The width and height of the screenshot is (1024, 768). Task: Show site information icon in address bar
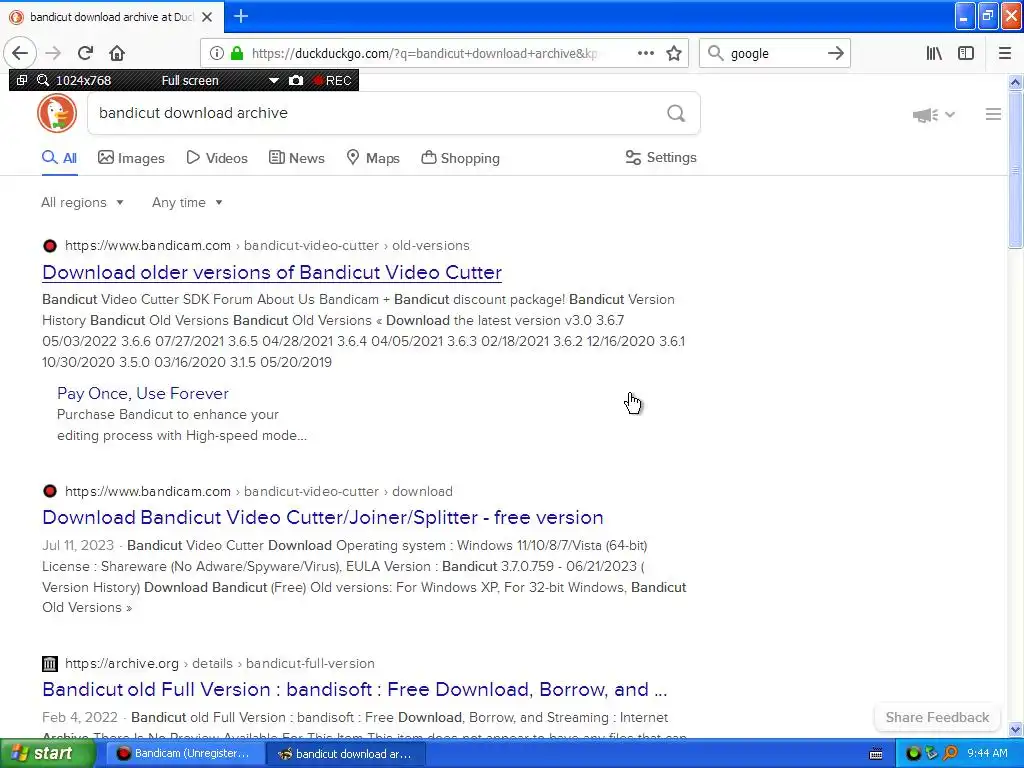pos(217,54)
